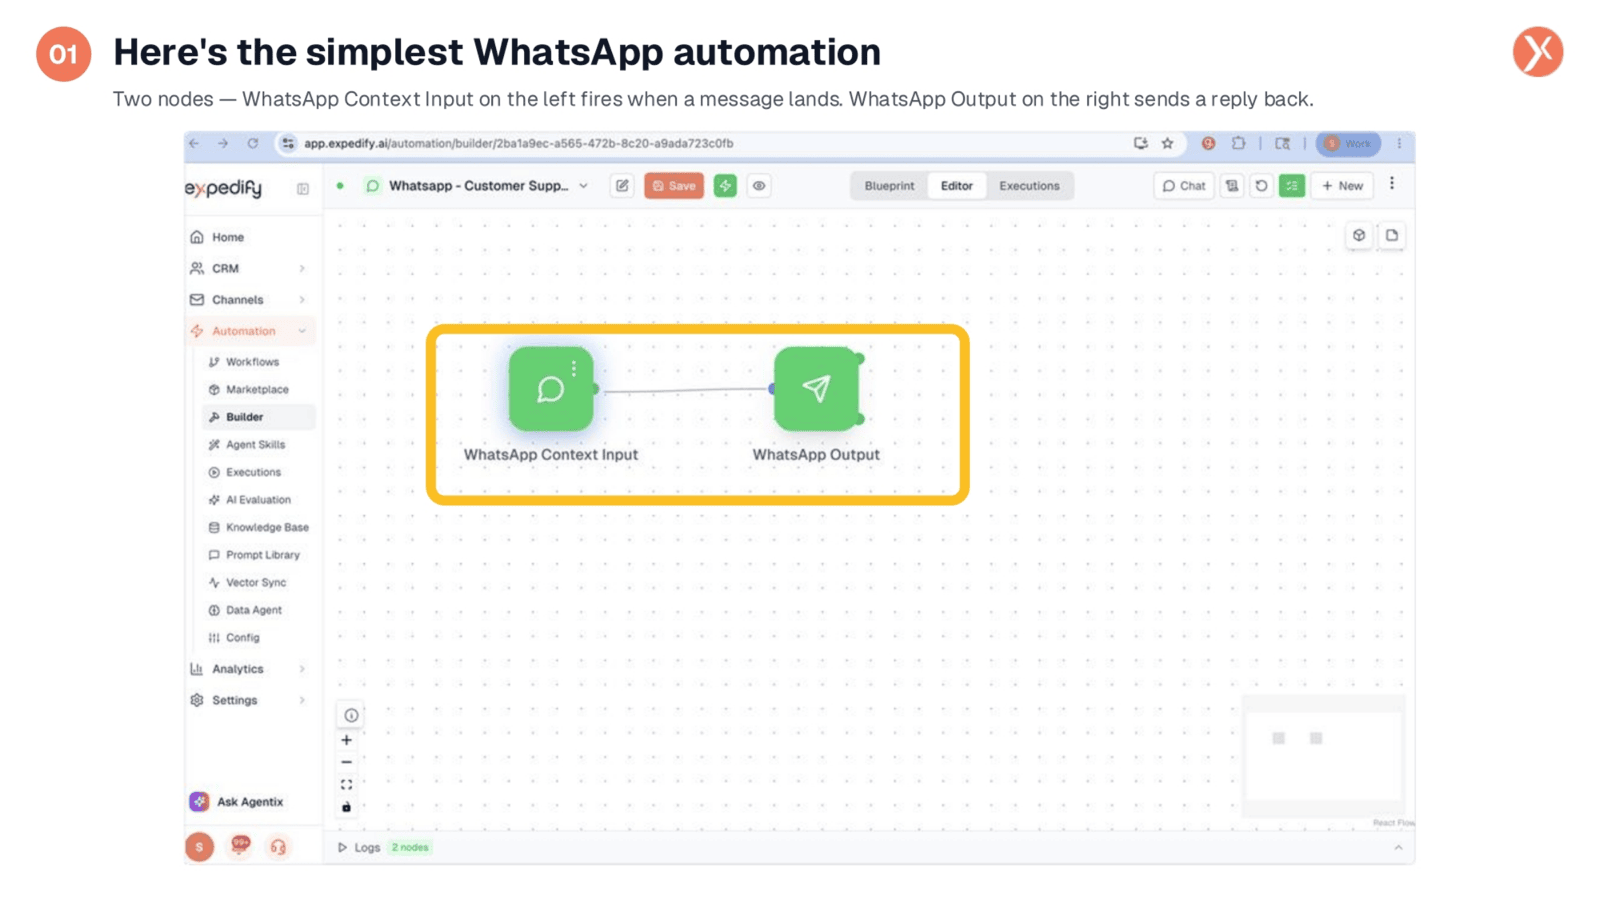Open Marketplace in the sidebar

pyautogui.click(x=257, y=389)
